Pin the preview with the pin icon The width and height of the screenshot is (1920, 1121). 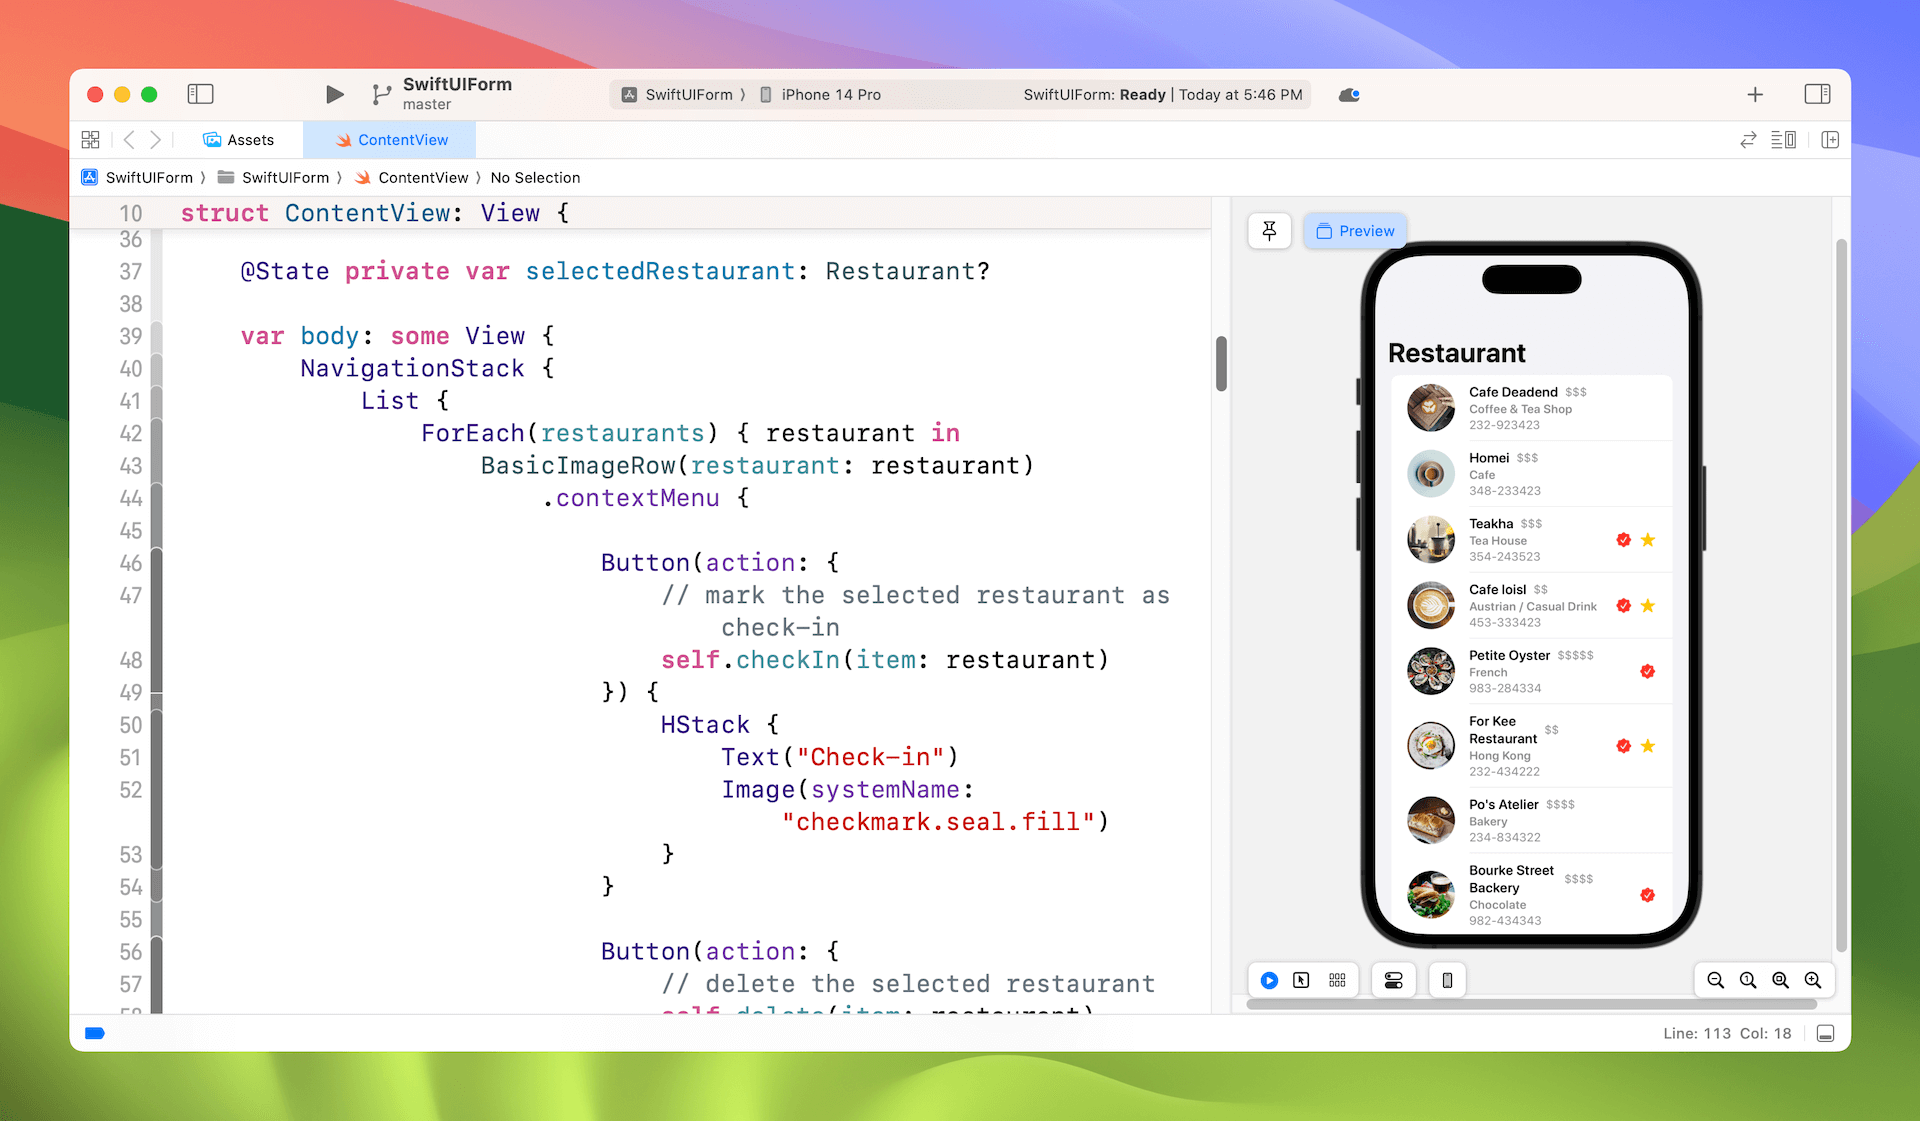(1269, 231)
